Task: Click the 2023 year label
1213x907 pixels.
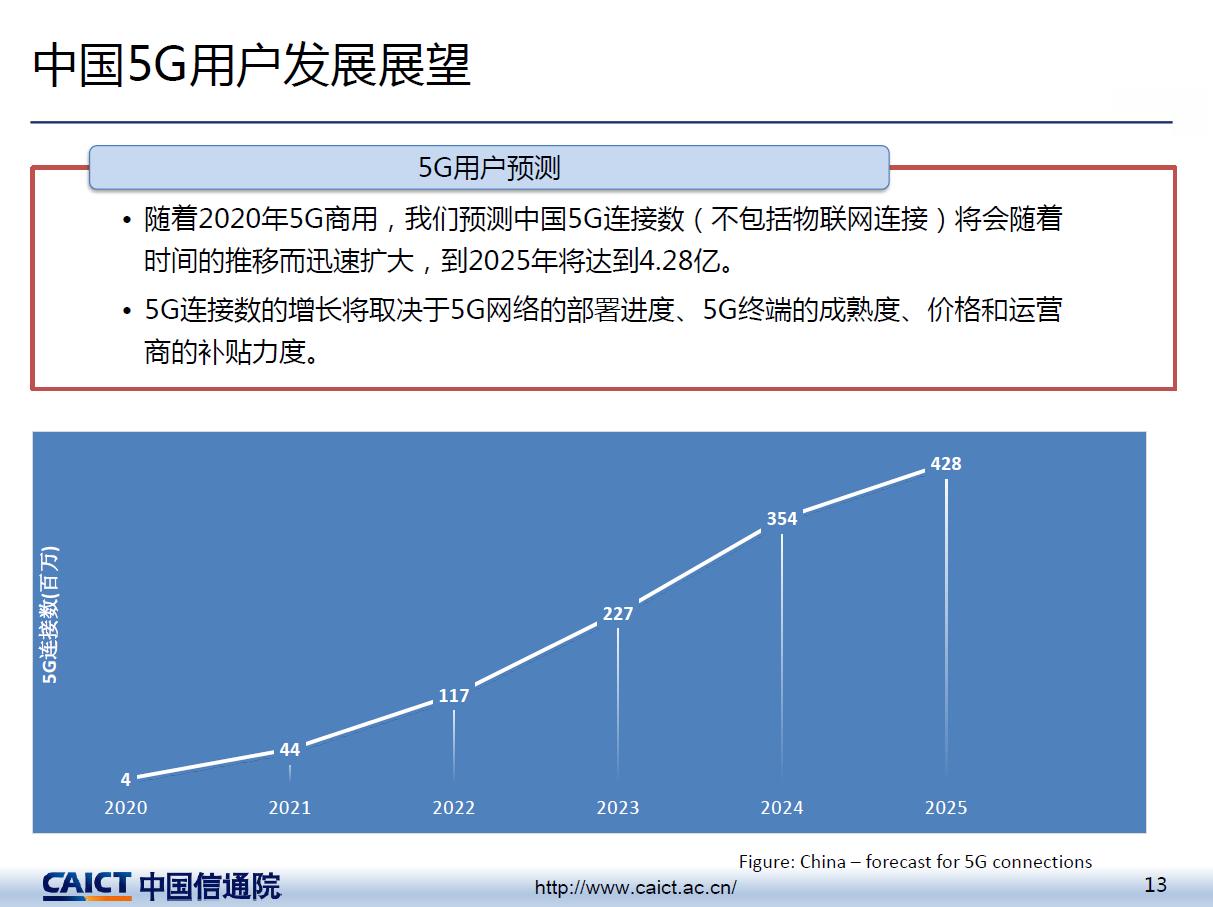Action: [x=619, y=807]
